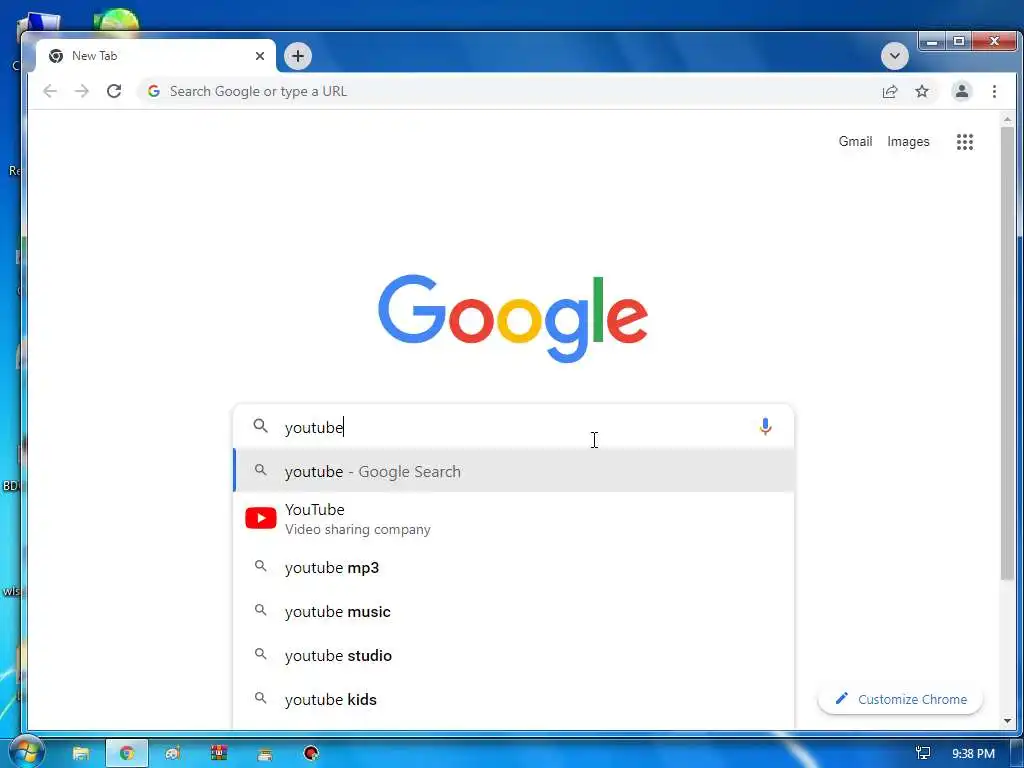Open Gmail link

[855, 142]
